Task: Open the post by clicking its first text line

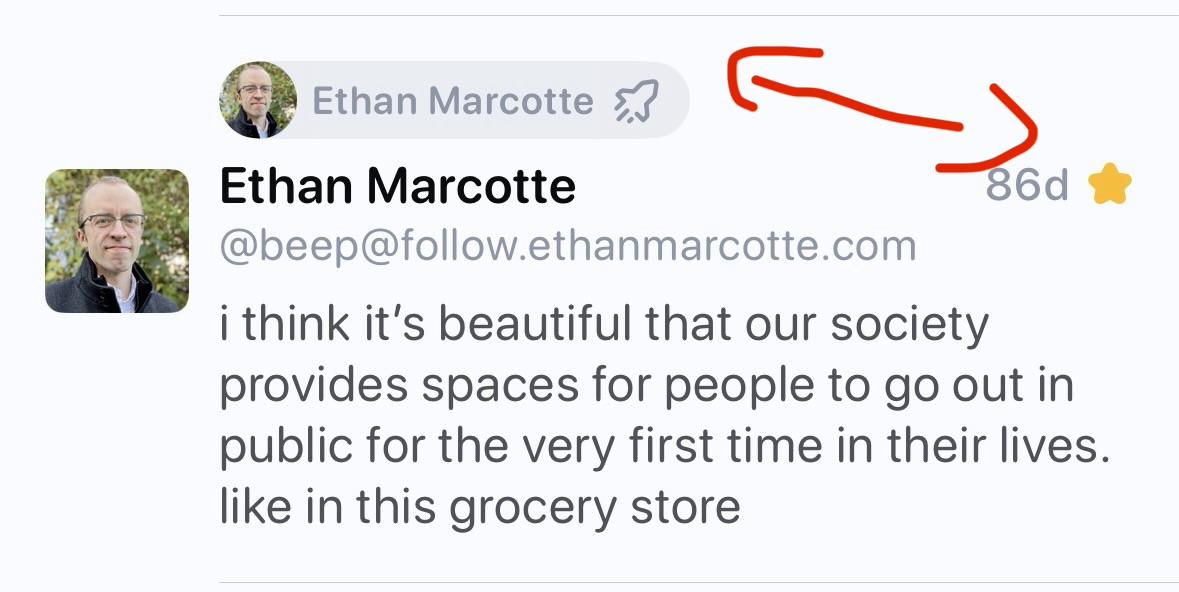Action: (x=603, y=324)
